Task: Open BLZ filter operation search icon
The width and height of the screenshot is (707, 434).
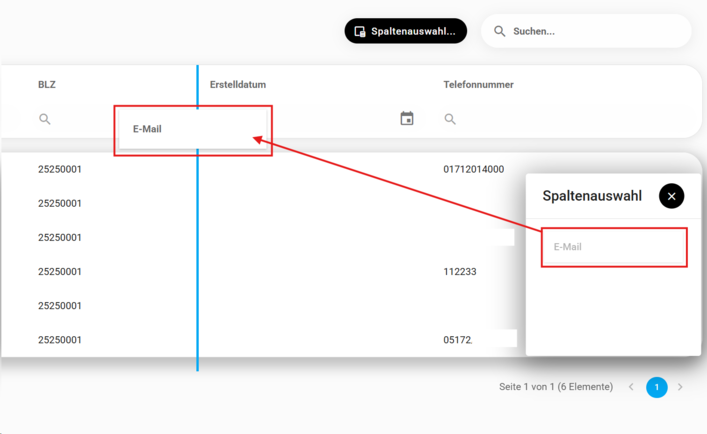Action: click(45, 119)
